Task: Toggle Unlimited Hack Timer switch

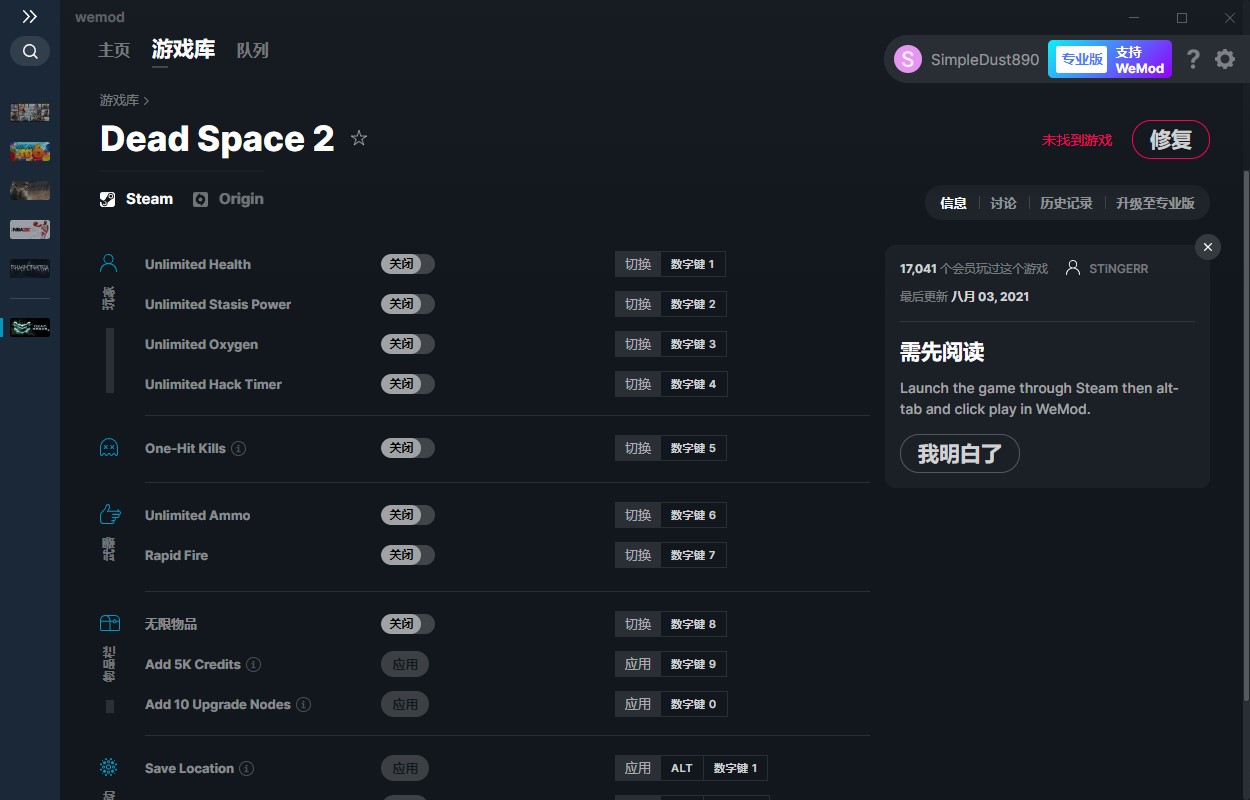Action: click(x=407, y=384)
